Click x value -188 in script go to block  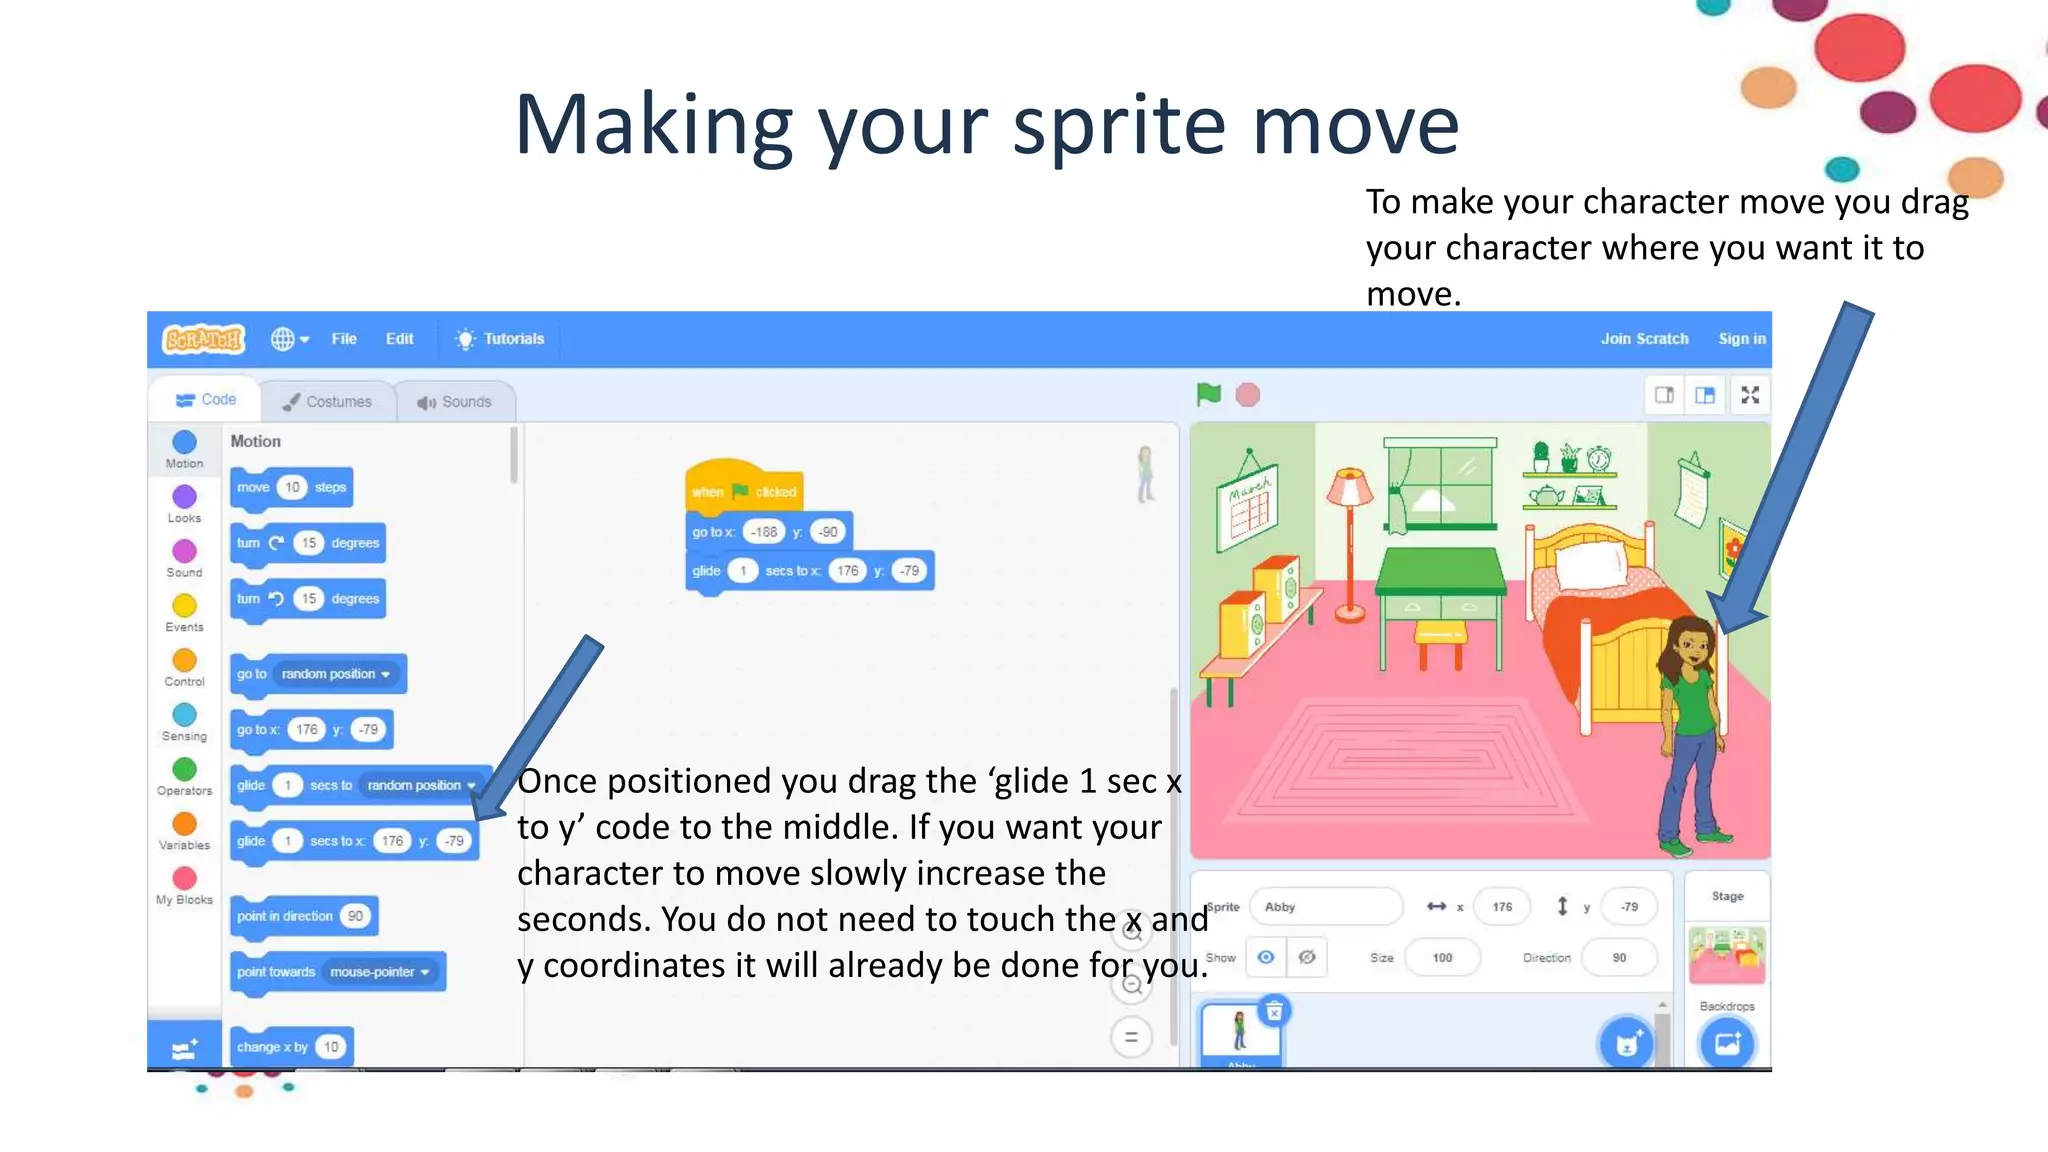(765, 532)
